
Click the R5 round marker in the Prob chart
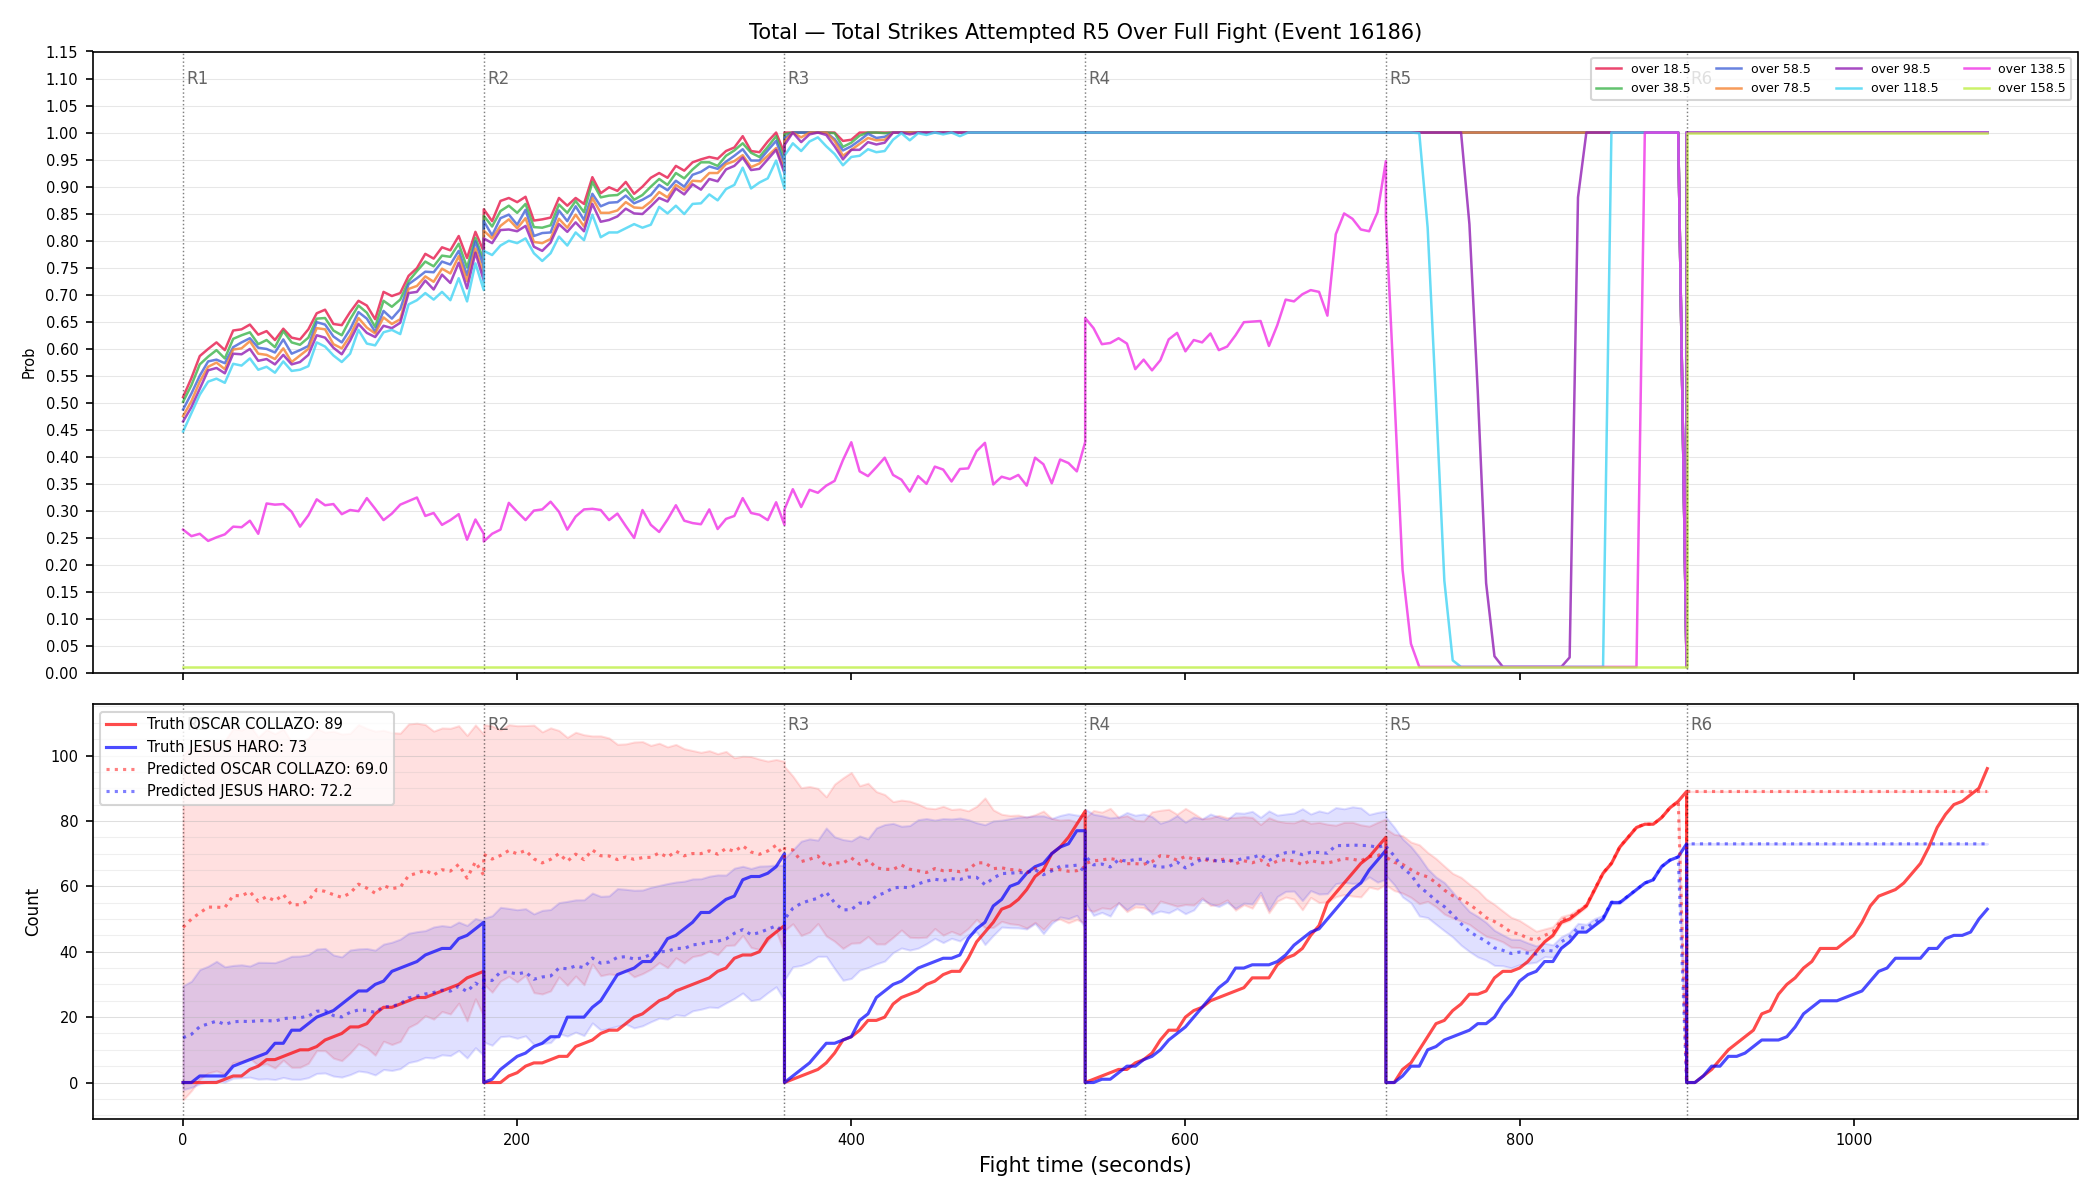coord(1400,78)
